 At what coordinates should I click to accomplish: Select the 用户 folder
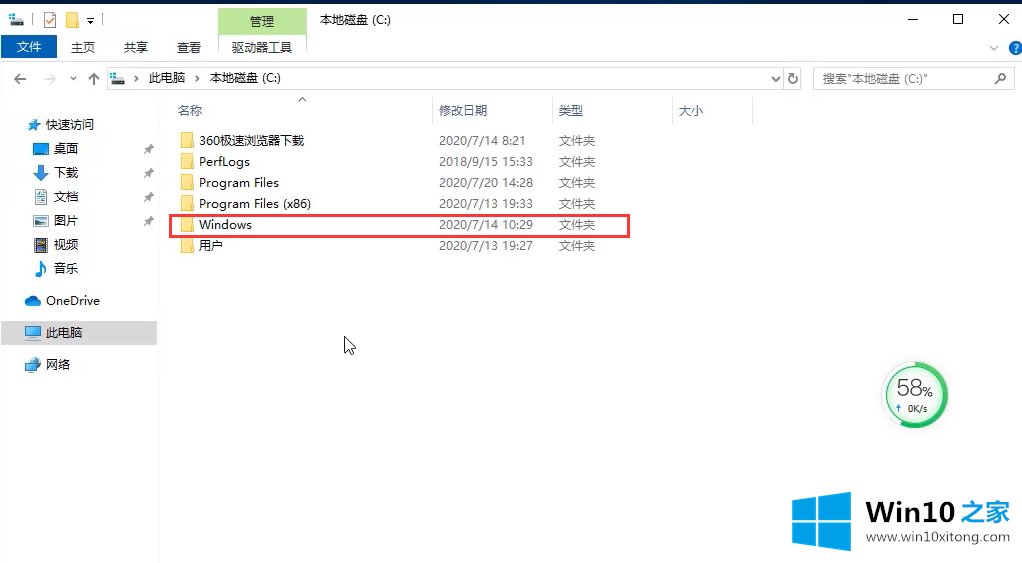(210, 246)
